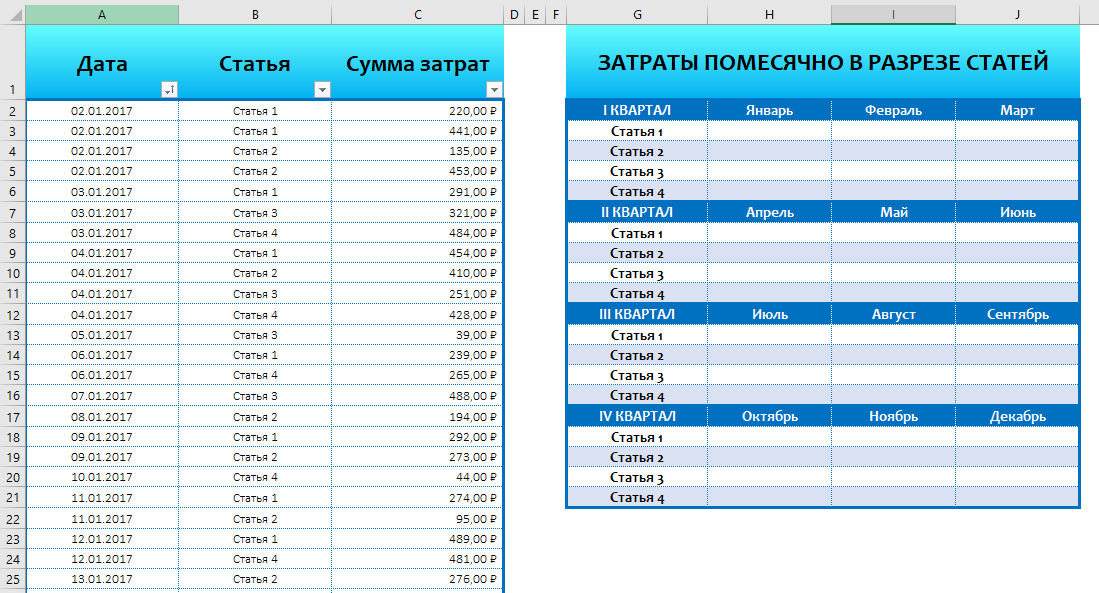
Task: Select the cell showing 220,00 ₽
Action: click(x=417, y=110)
